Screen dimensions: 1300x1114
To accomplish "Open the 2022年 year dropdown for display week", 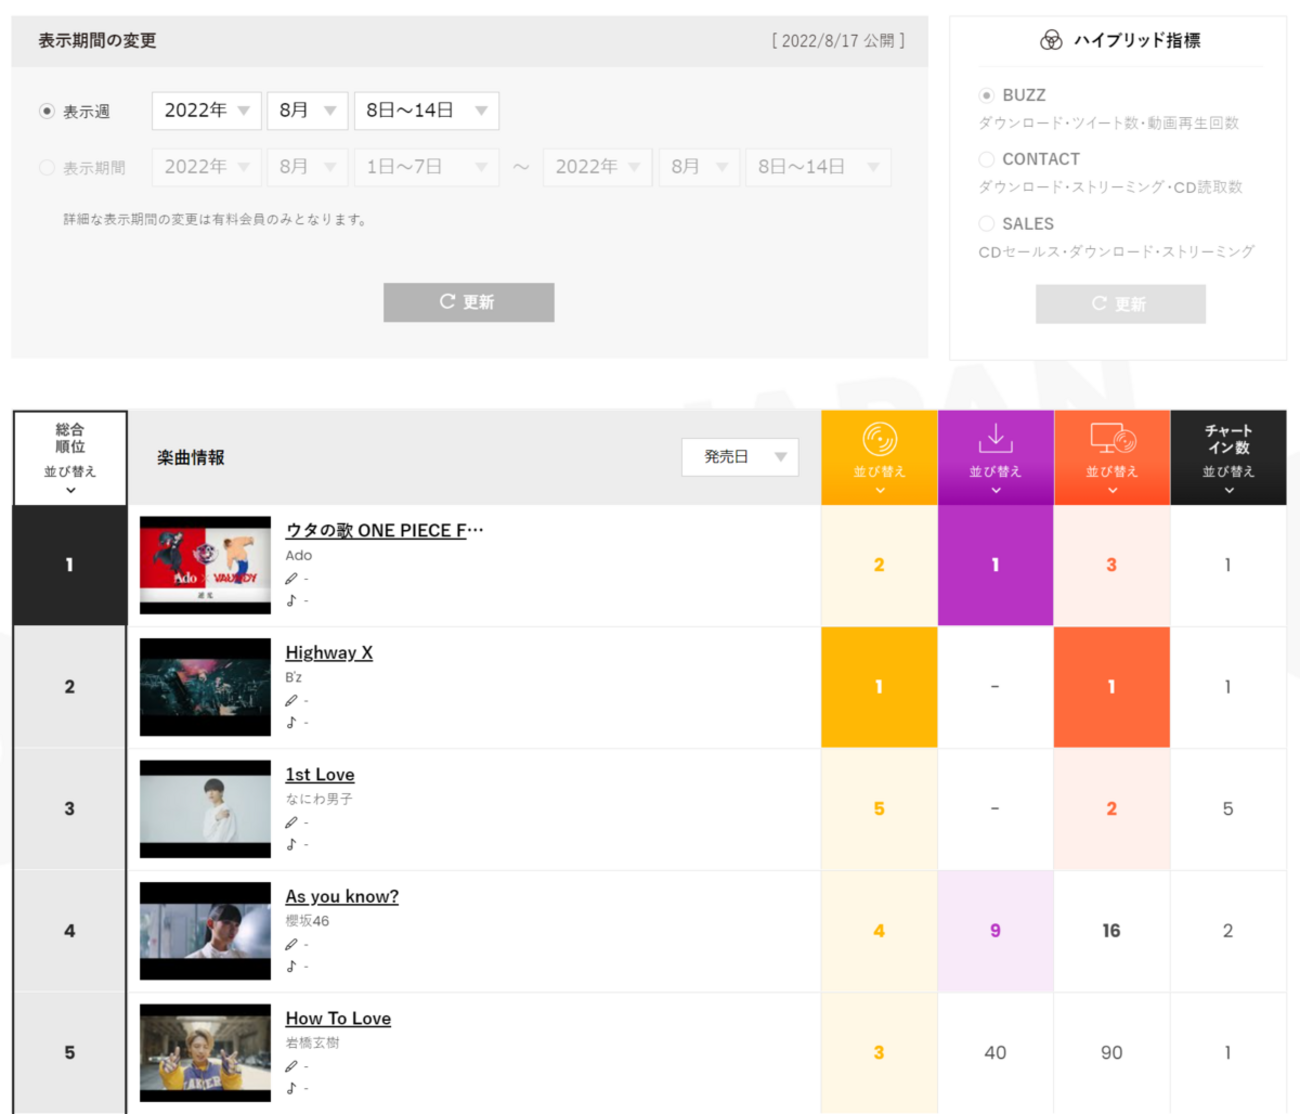I will tap(207, 111).
